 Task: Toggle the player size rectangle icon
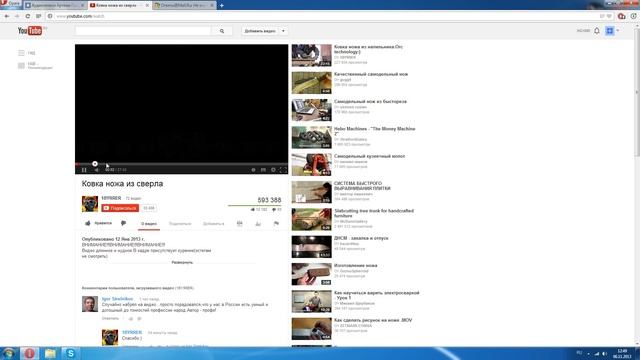[263, 169]
